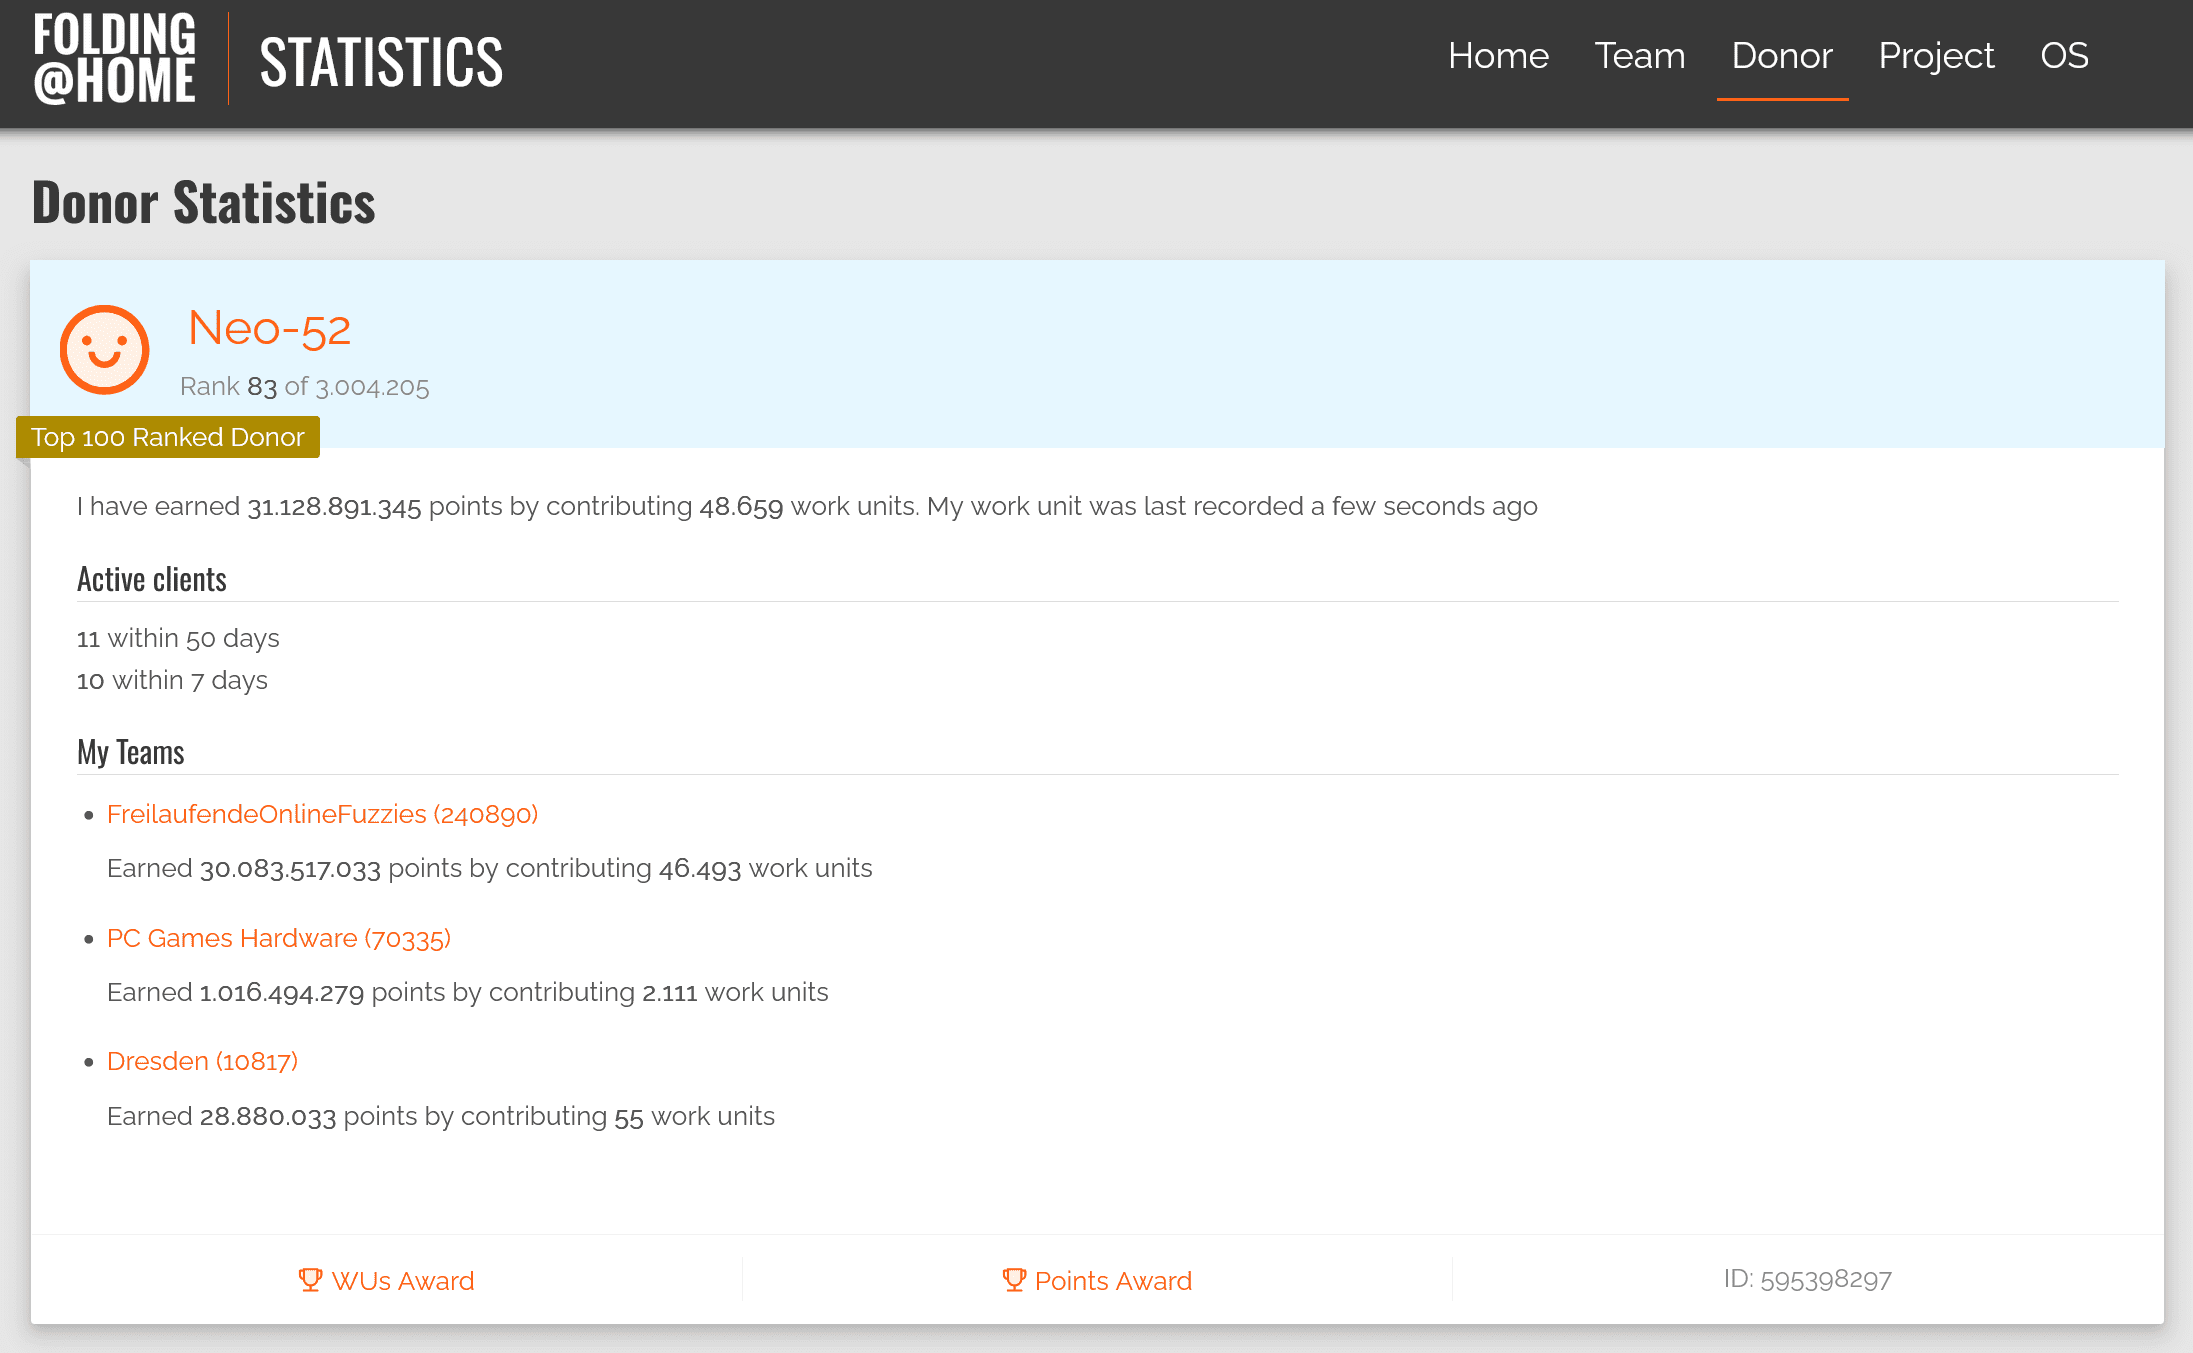Screen dimensions: 2193x1353
Task: Select the Donor tab
Action: click(1781, 56)
